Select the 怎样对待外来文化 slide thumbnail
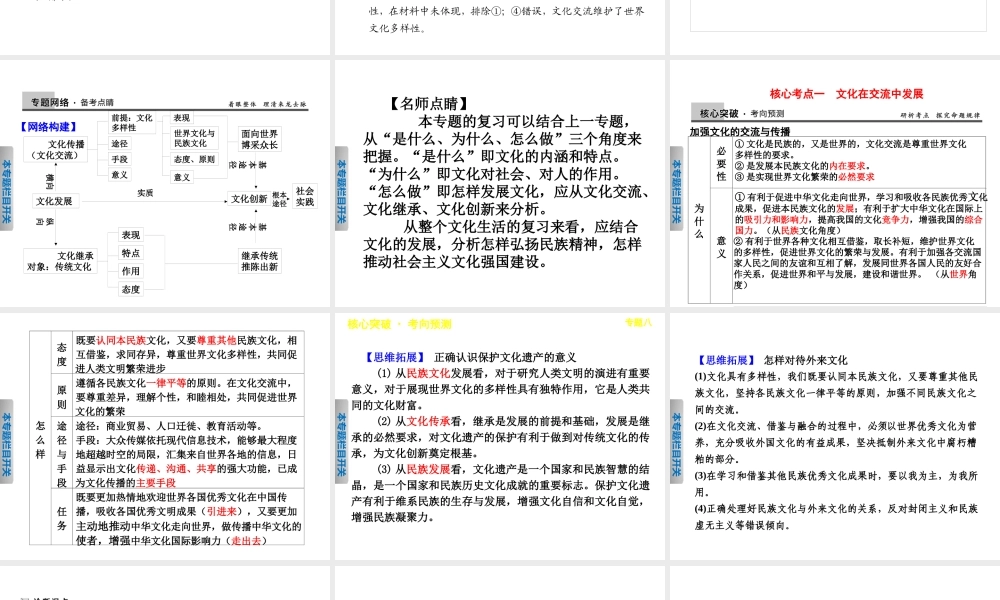 tap(835, 436)
